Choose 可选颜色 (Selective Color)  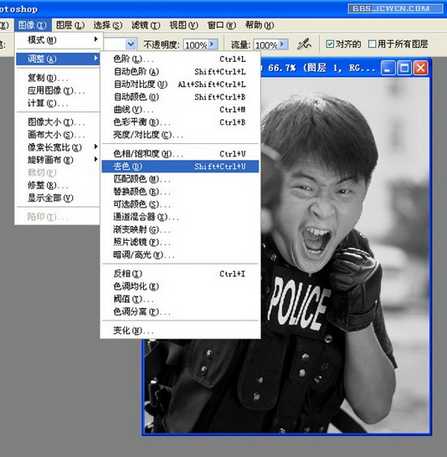(x=180, y=204)
